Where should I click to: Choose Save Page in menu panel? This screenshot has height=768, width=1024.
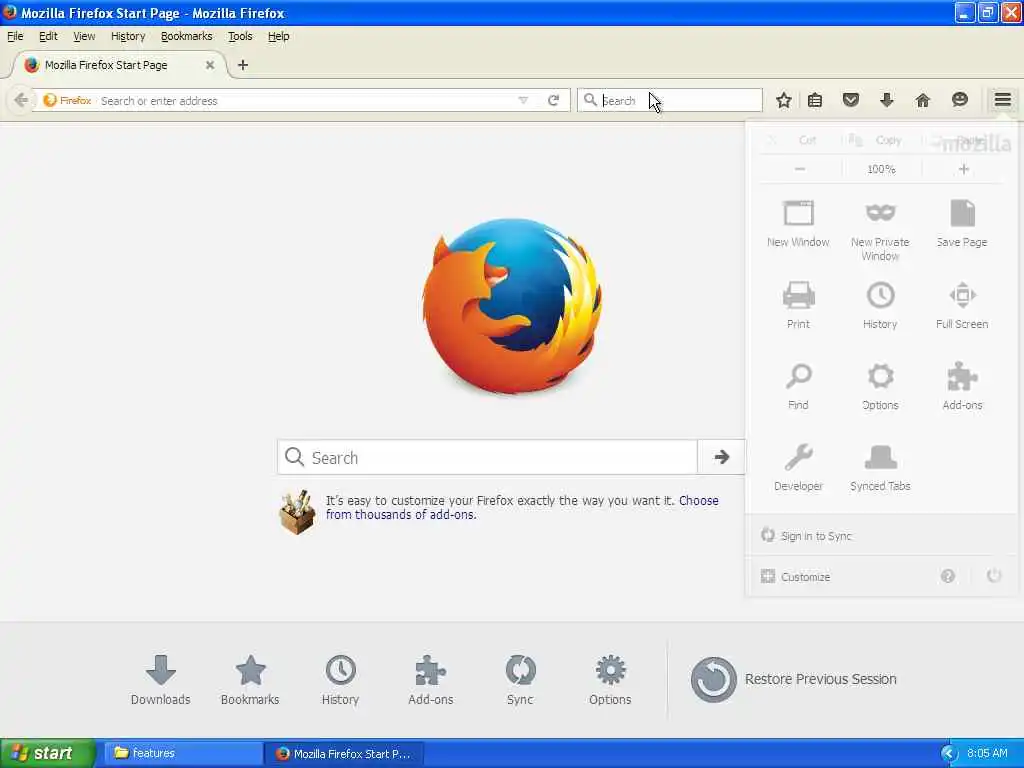click(x=962, y=224)
